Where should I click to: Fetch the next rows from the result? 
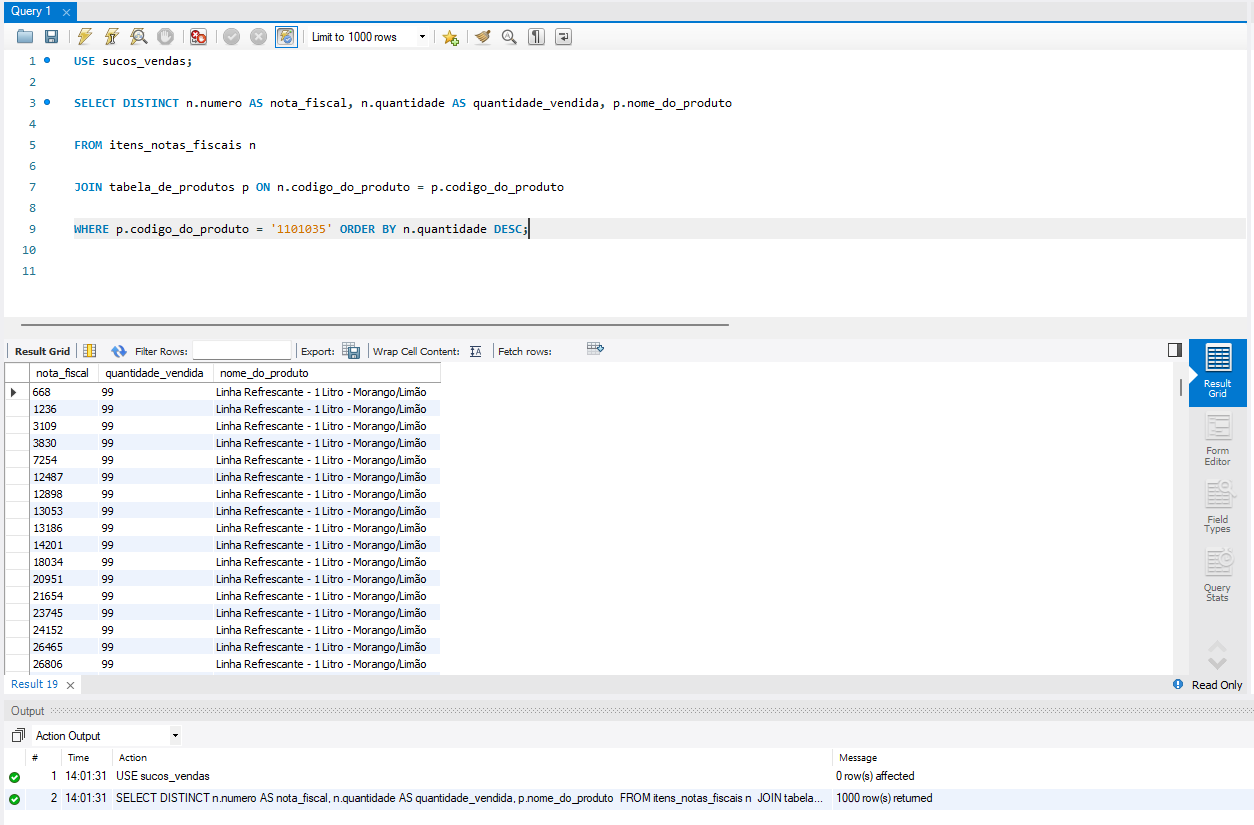596,349
